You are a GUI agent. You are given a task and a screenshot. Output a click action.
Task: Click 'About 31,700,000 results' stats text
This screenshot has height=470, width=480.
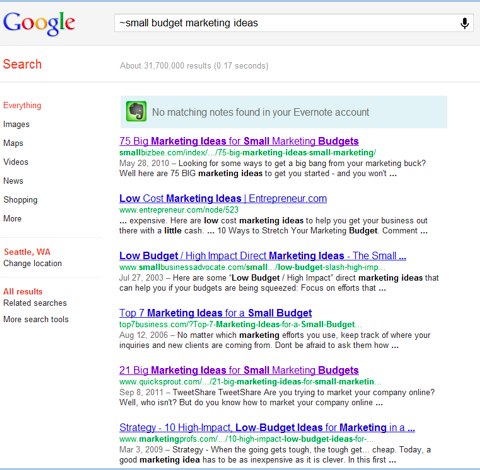(x=194, y=66)
